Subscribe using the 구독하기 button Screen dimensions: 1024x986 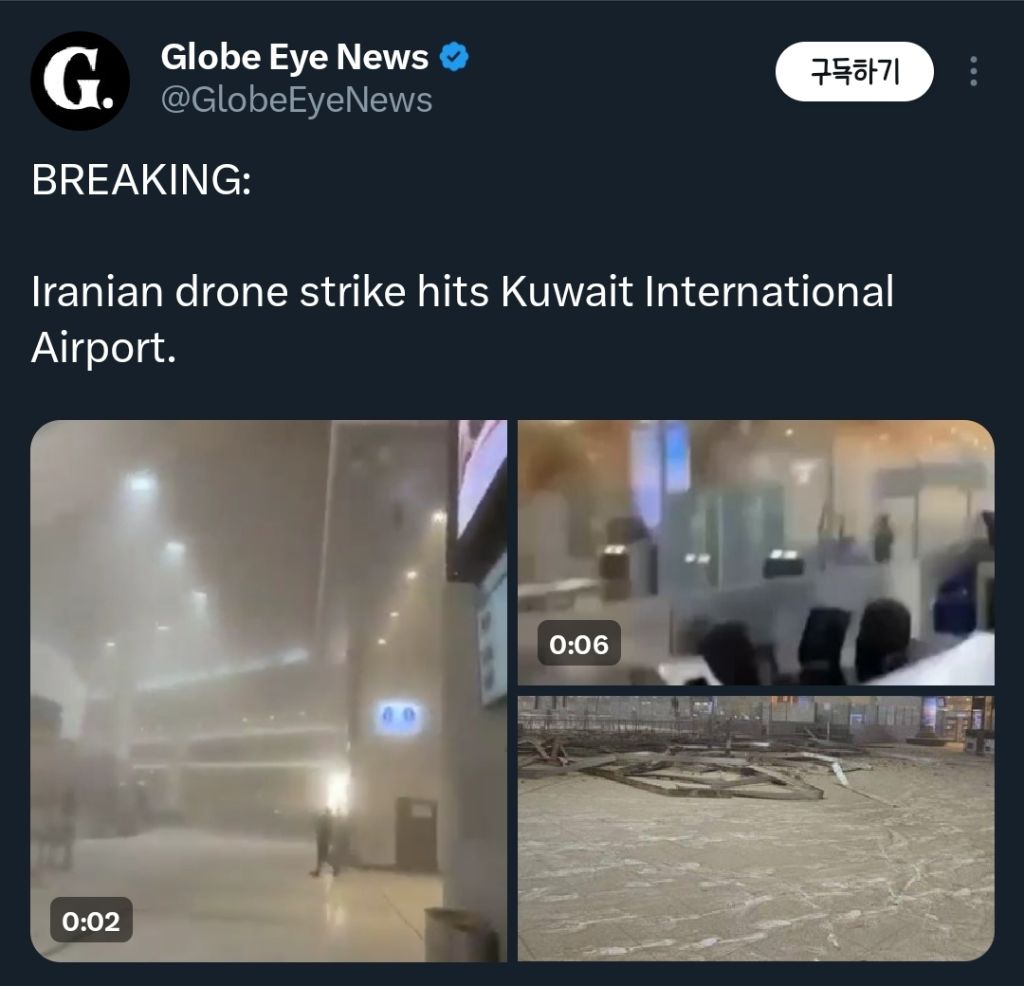point(854,71)
